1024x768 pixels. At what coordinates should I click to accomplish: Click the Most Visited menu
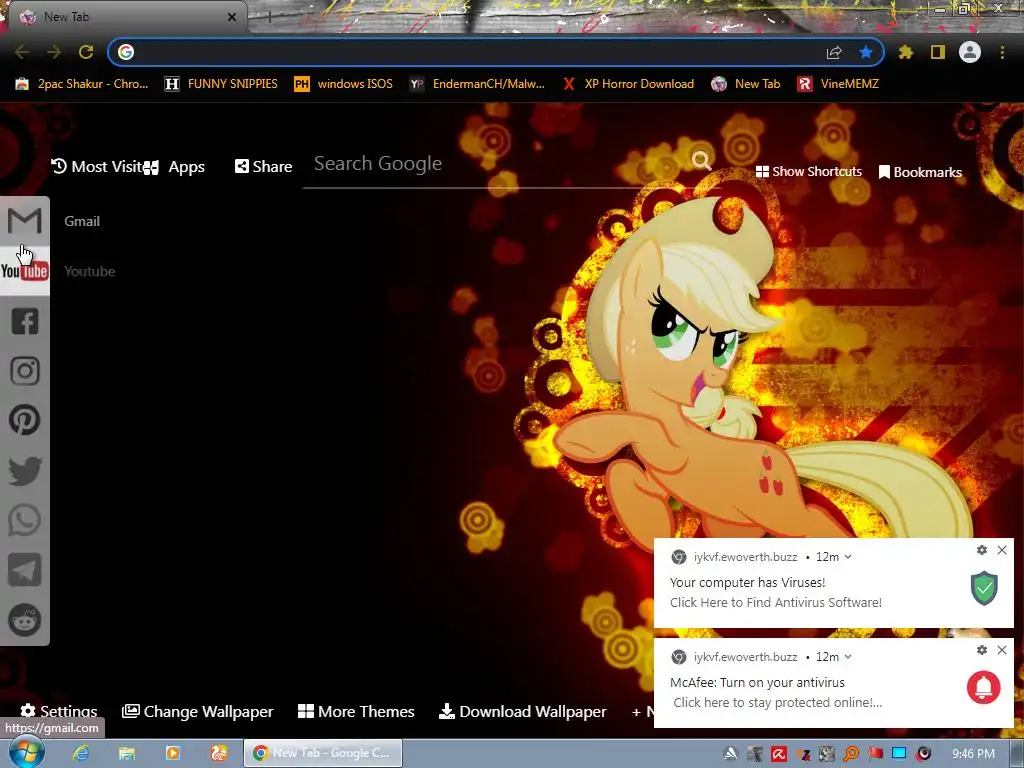click(97, 167)
